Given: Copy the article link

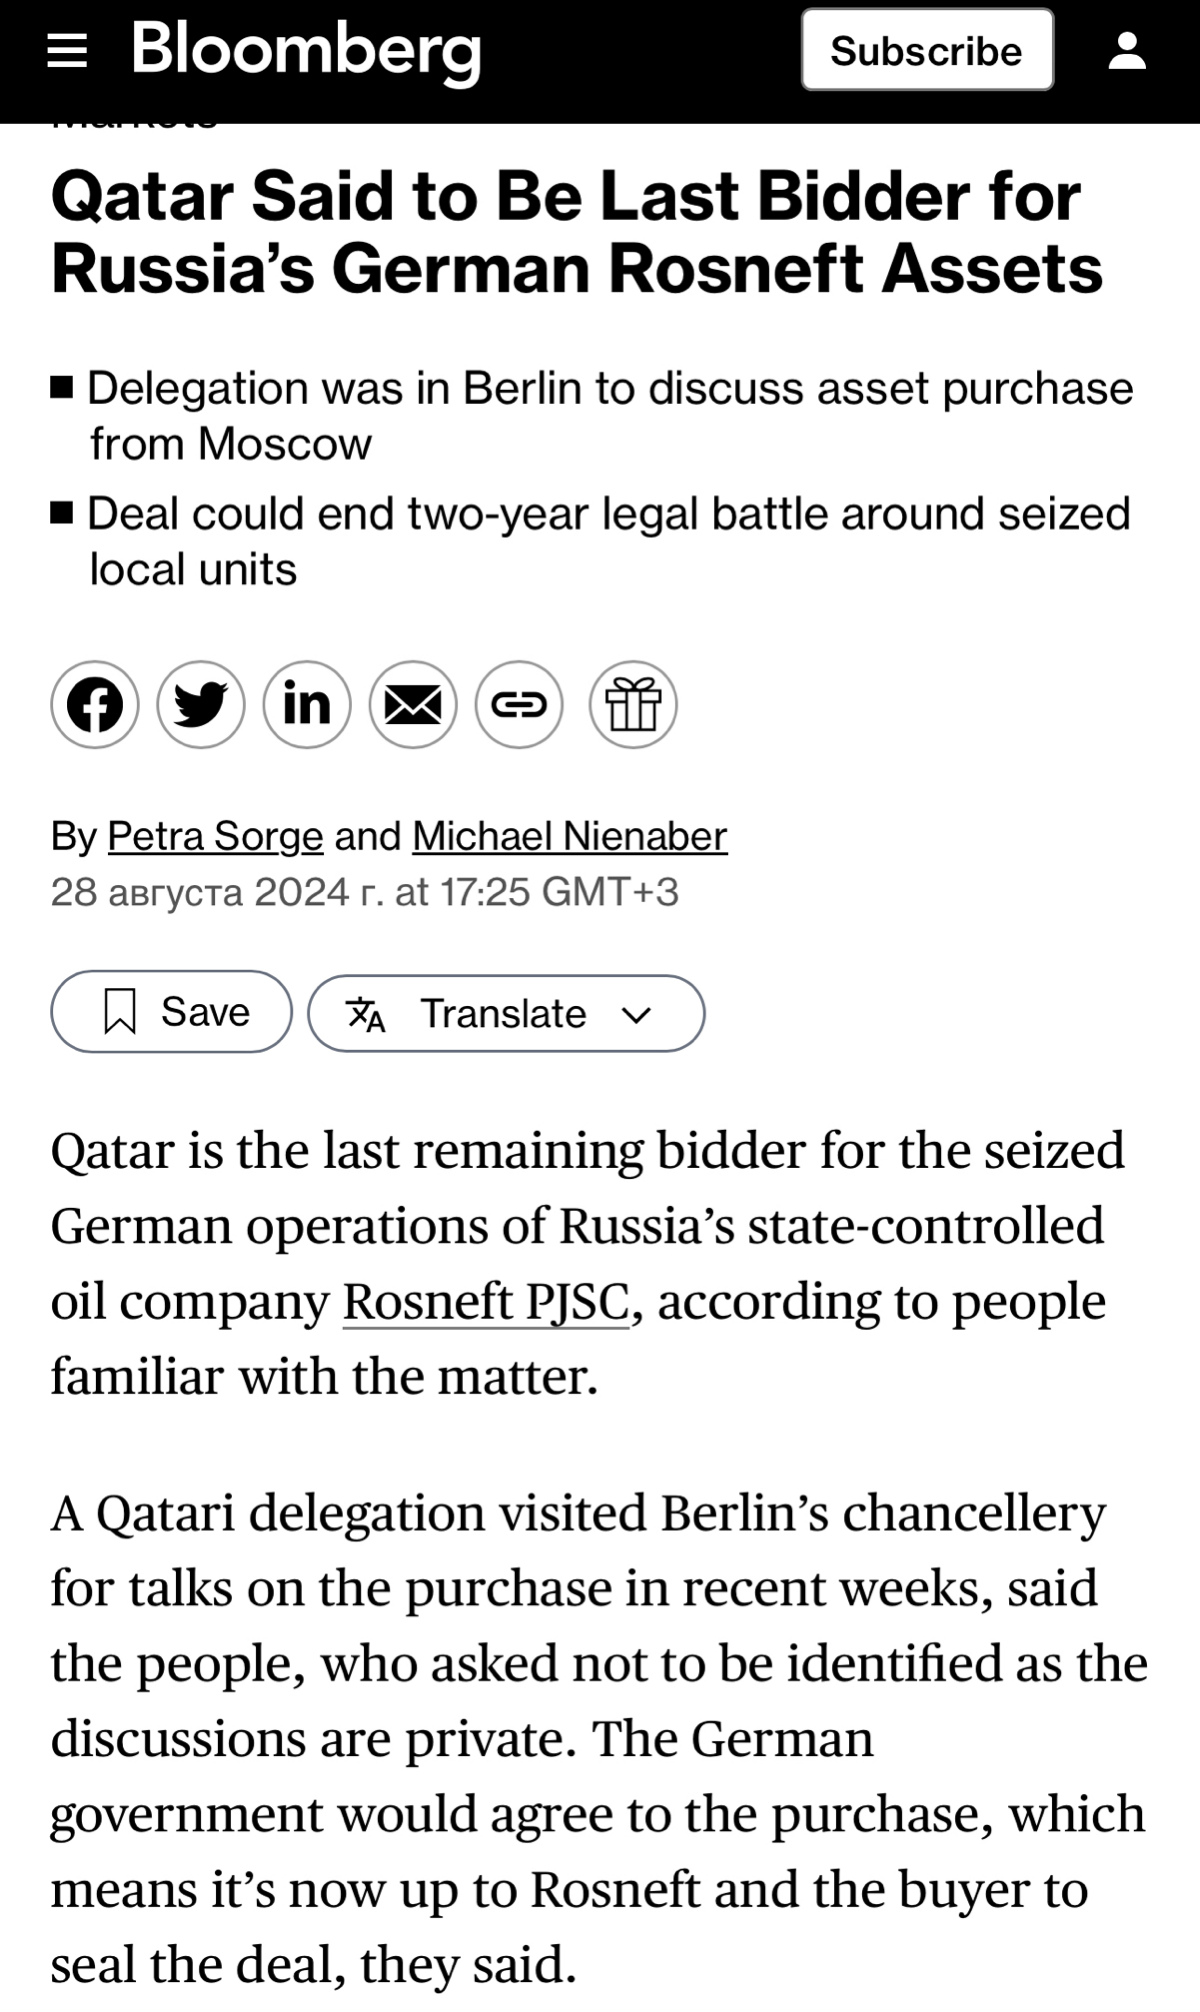Looking at the screenshot, I should coord(519,704).
